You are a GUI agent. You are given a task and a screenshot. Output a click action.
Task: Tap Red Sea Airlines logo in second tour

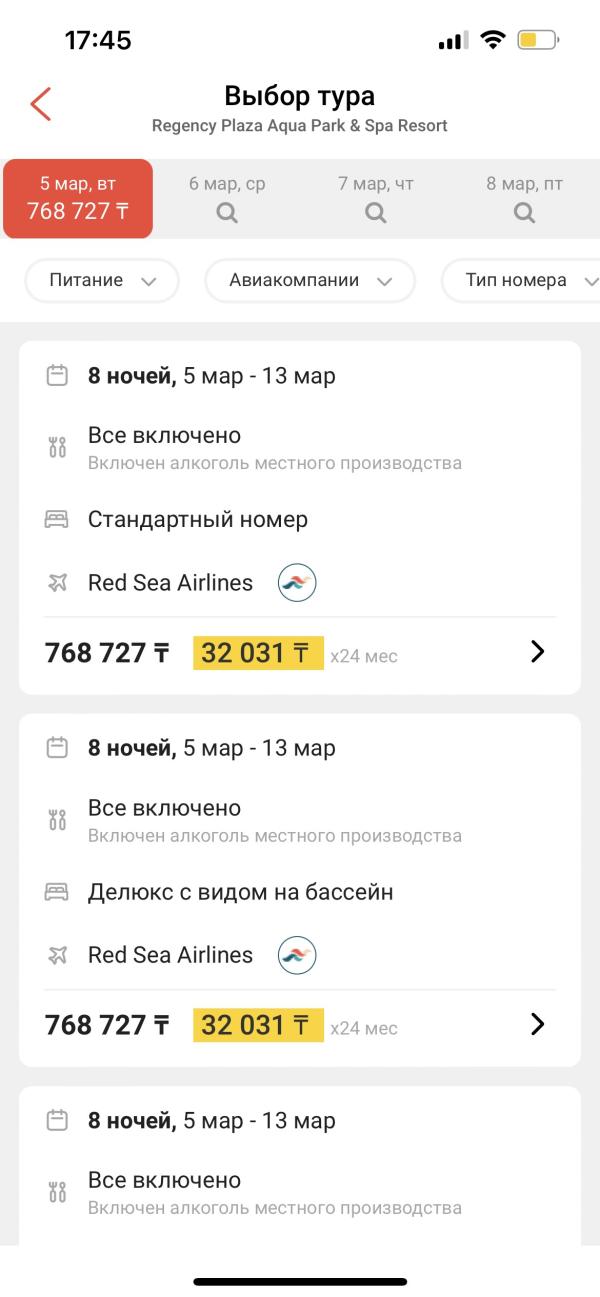click(x=297, y=955)
